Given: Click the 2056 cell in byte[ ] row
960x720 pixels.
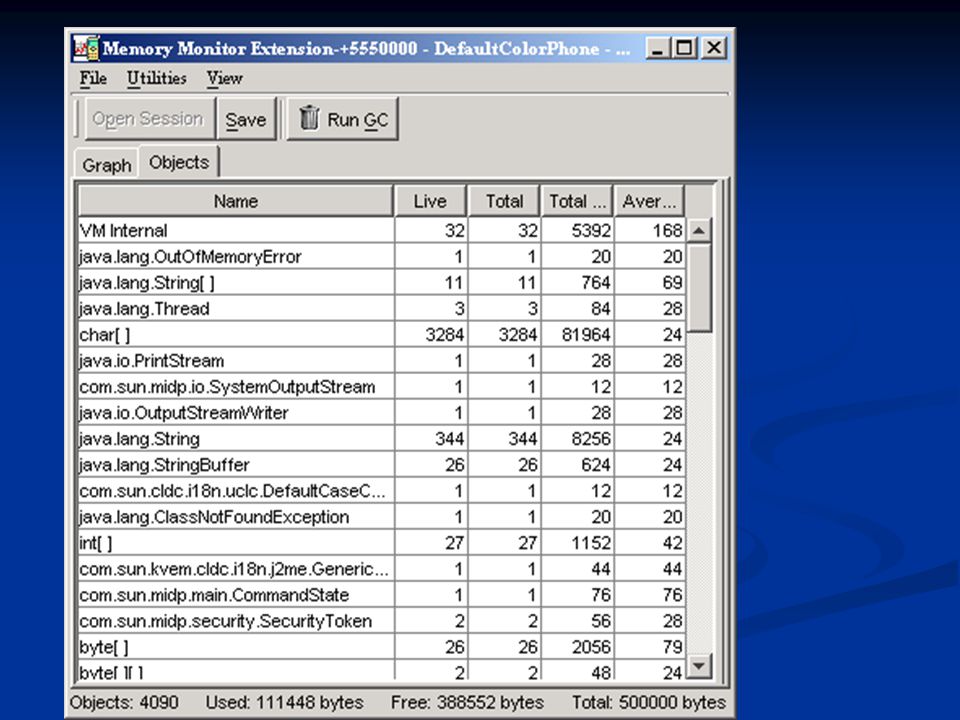Looking at the screenshot, I should click(577, 647).
